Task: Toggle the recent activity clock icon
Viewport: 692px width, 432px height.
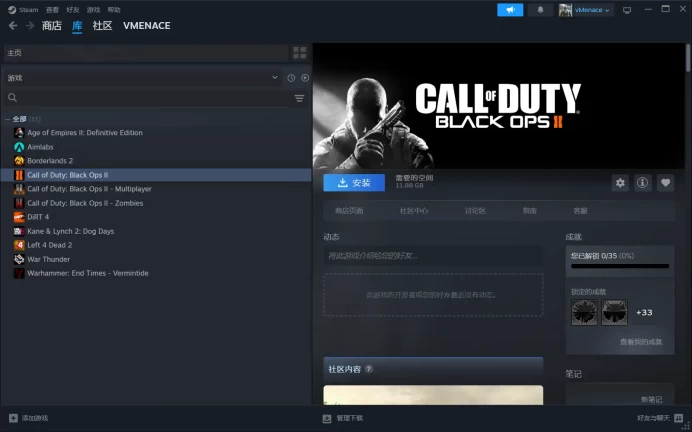Action: tap(291, 78)
